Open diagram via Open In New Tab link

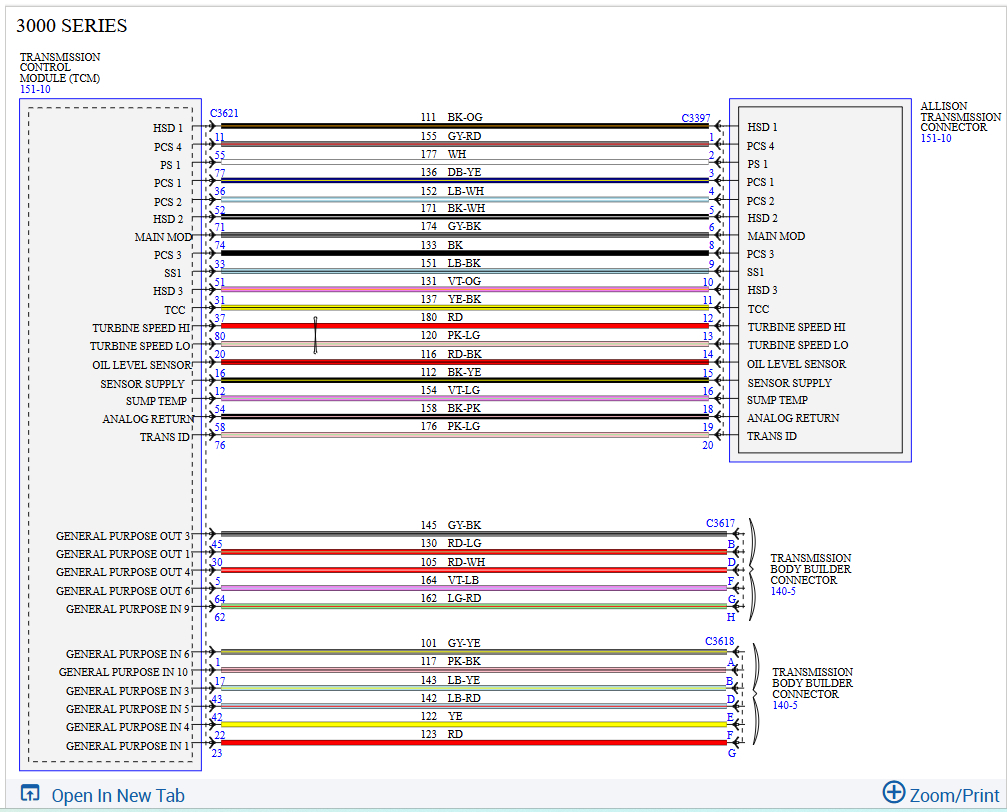point(118,795)
